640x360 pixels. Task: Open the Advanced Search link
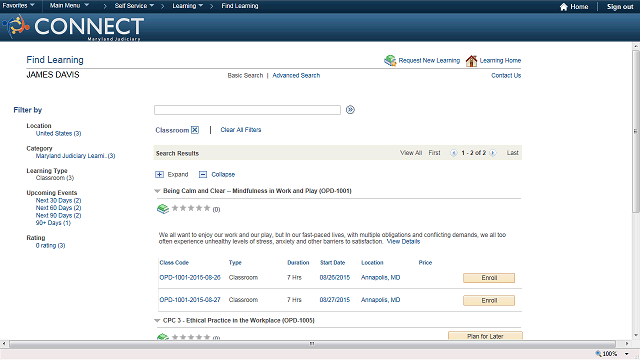point(296,76)
